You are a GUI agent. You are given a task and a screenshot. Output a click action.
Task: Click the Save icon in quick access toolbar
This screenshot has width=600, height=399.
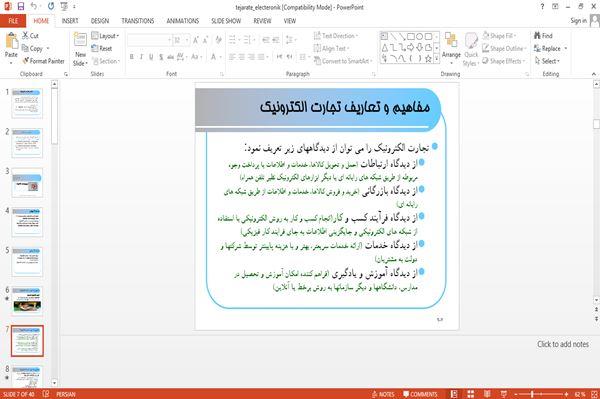21,6
